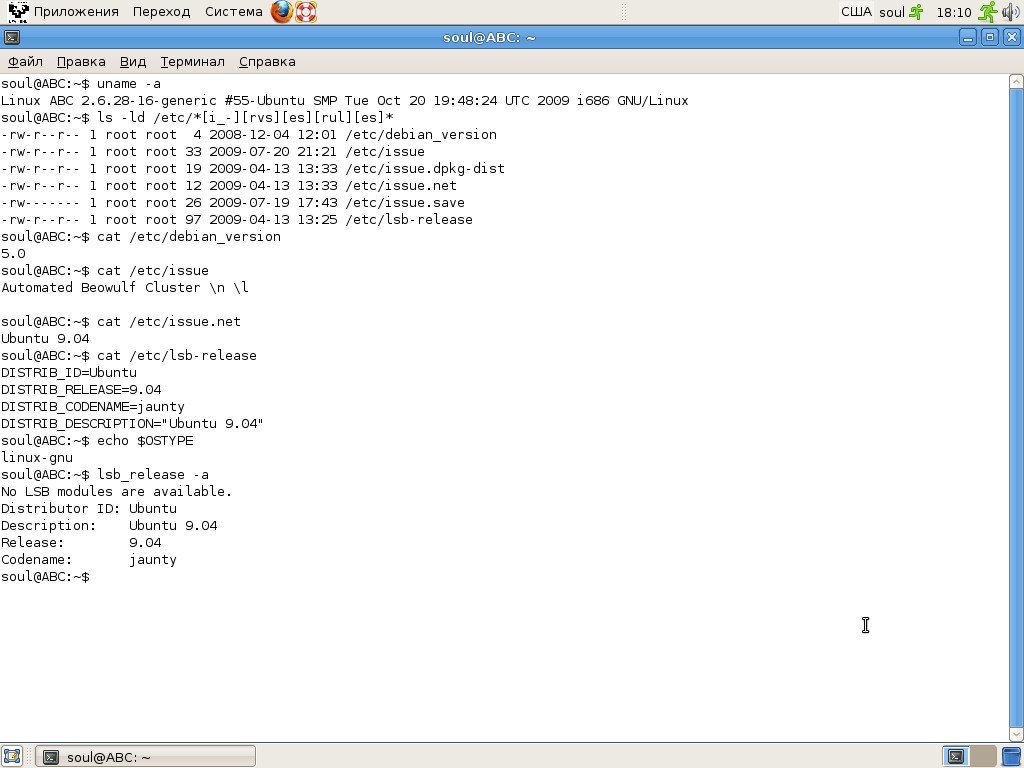This screenshot has height=768, width=1024.
Task: Open the Терминал menu
Action: coord(193,61)
